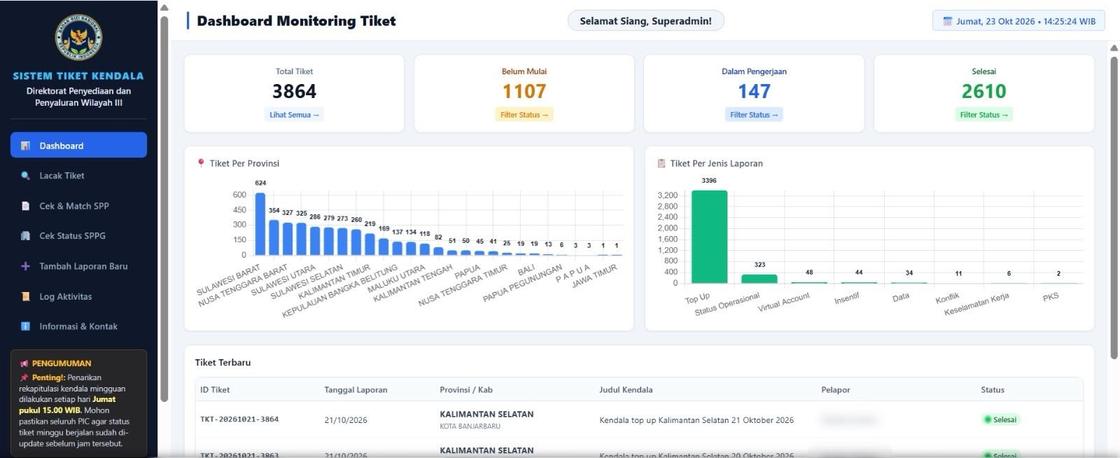Click the megaphone icon in Pengumuman
This screenshot has width=1120, height=458.
click(x=24, y=363)
